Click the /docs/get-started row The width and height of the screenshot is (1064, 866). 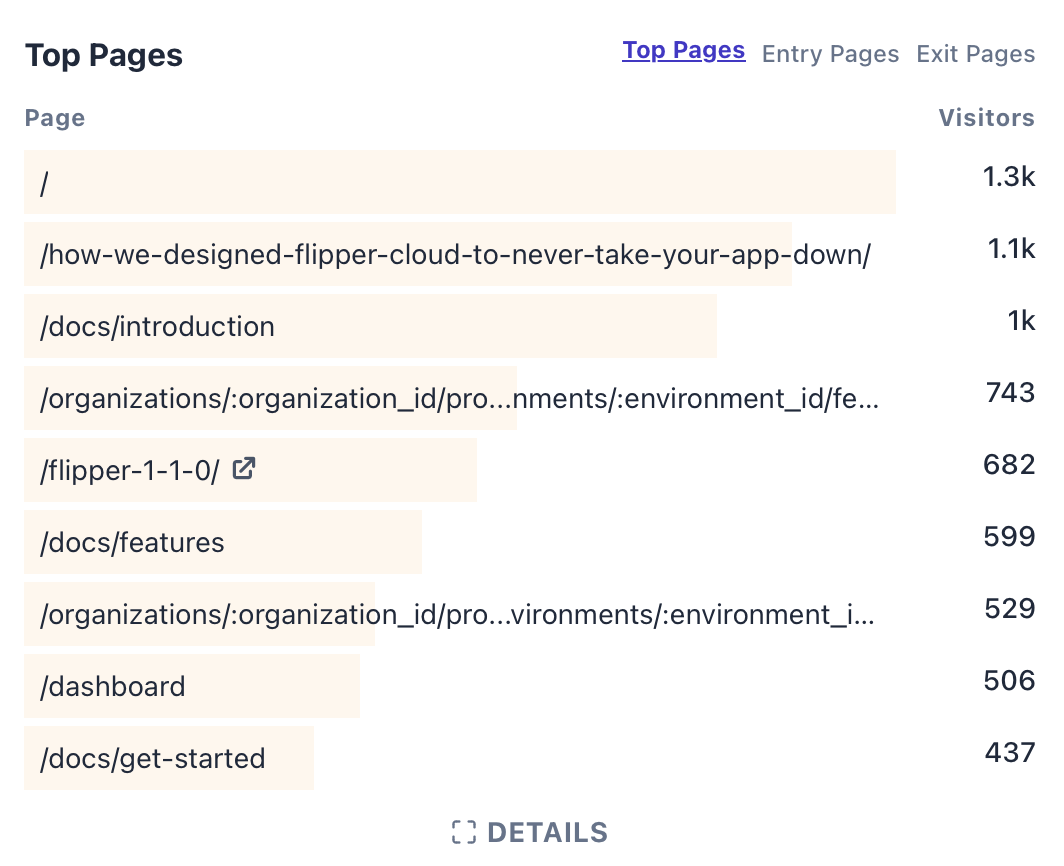tap(152, 759)
